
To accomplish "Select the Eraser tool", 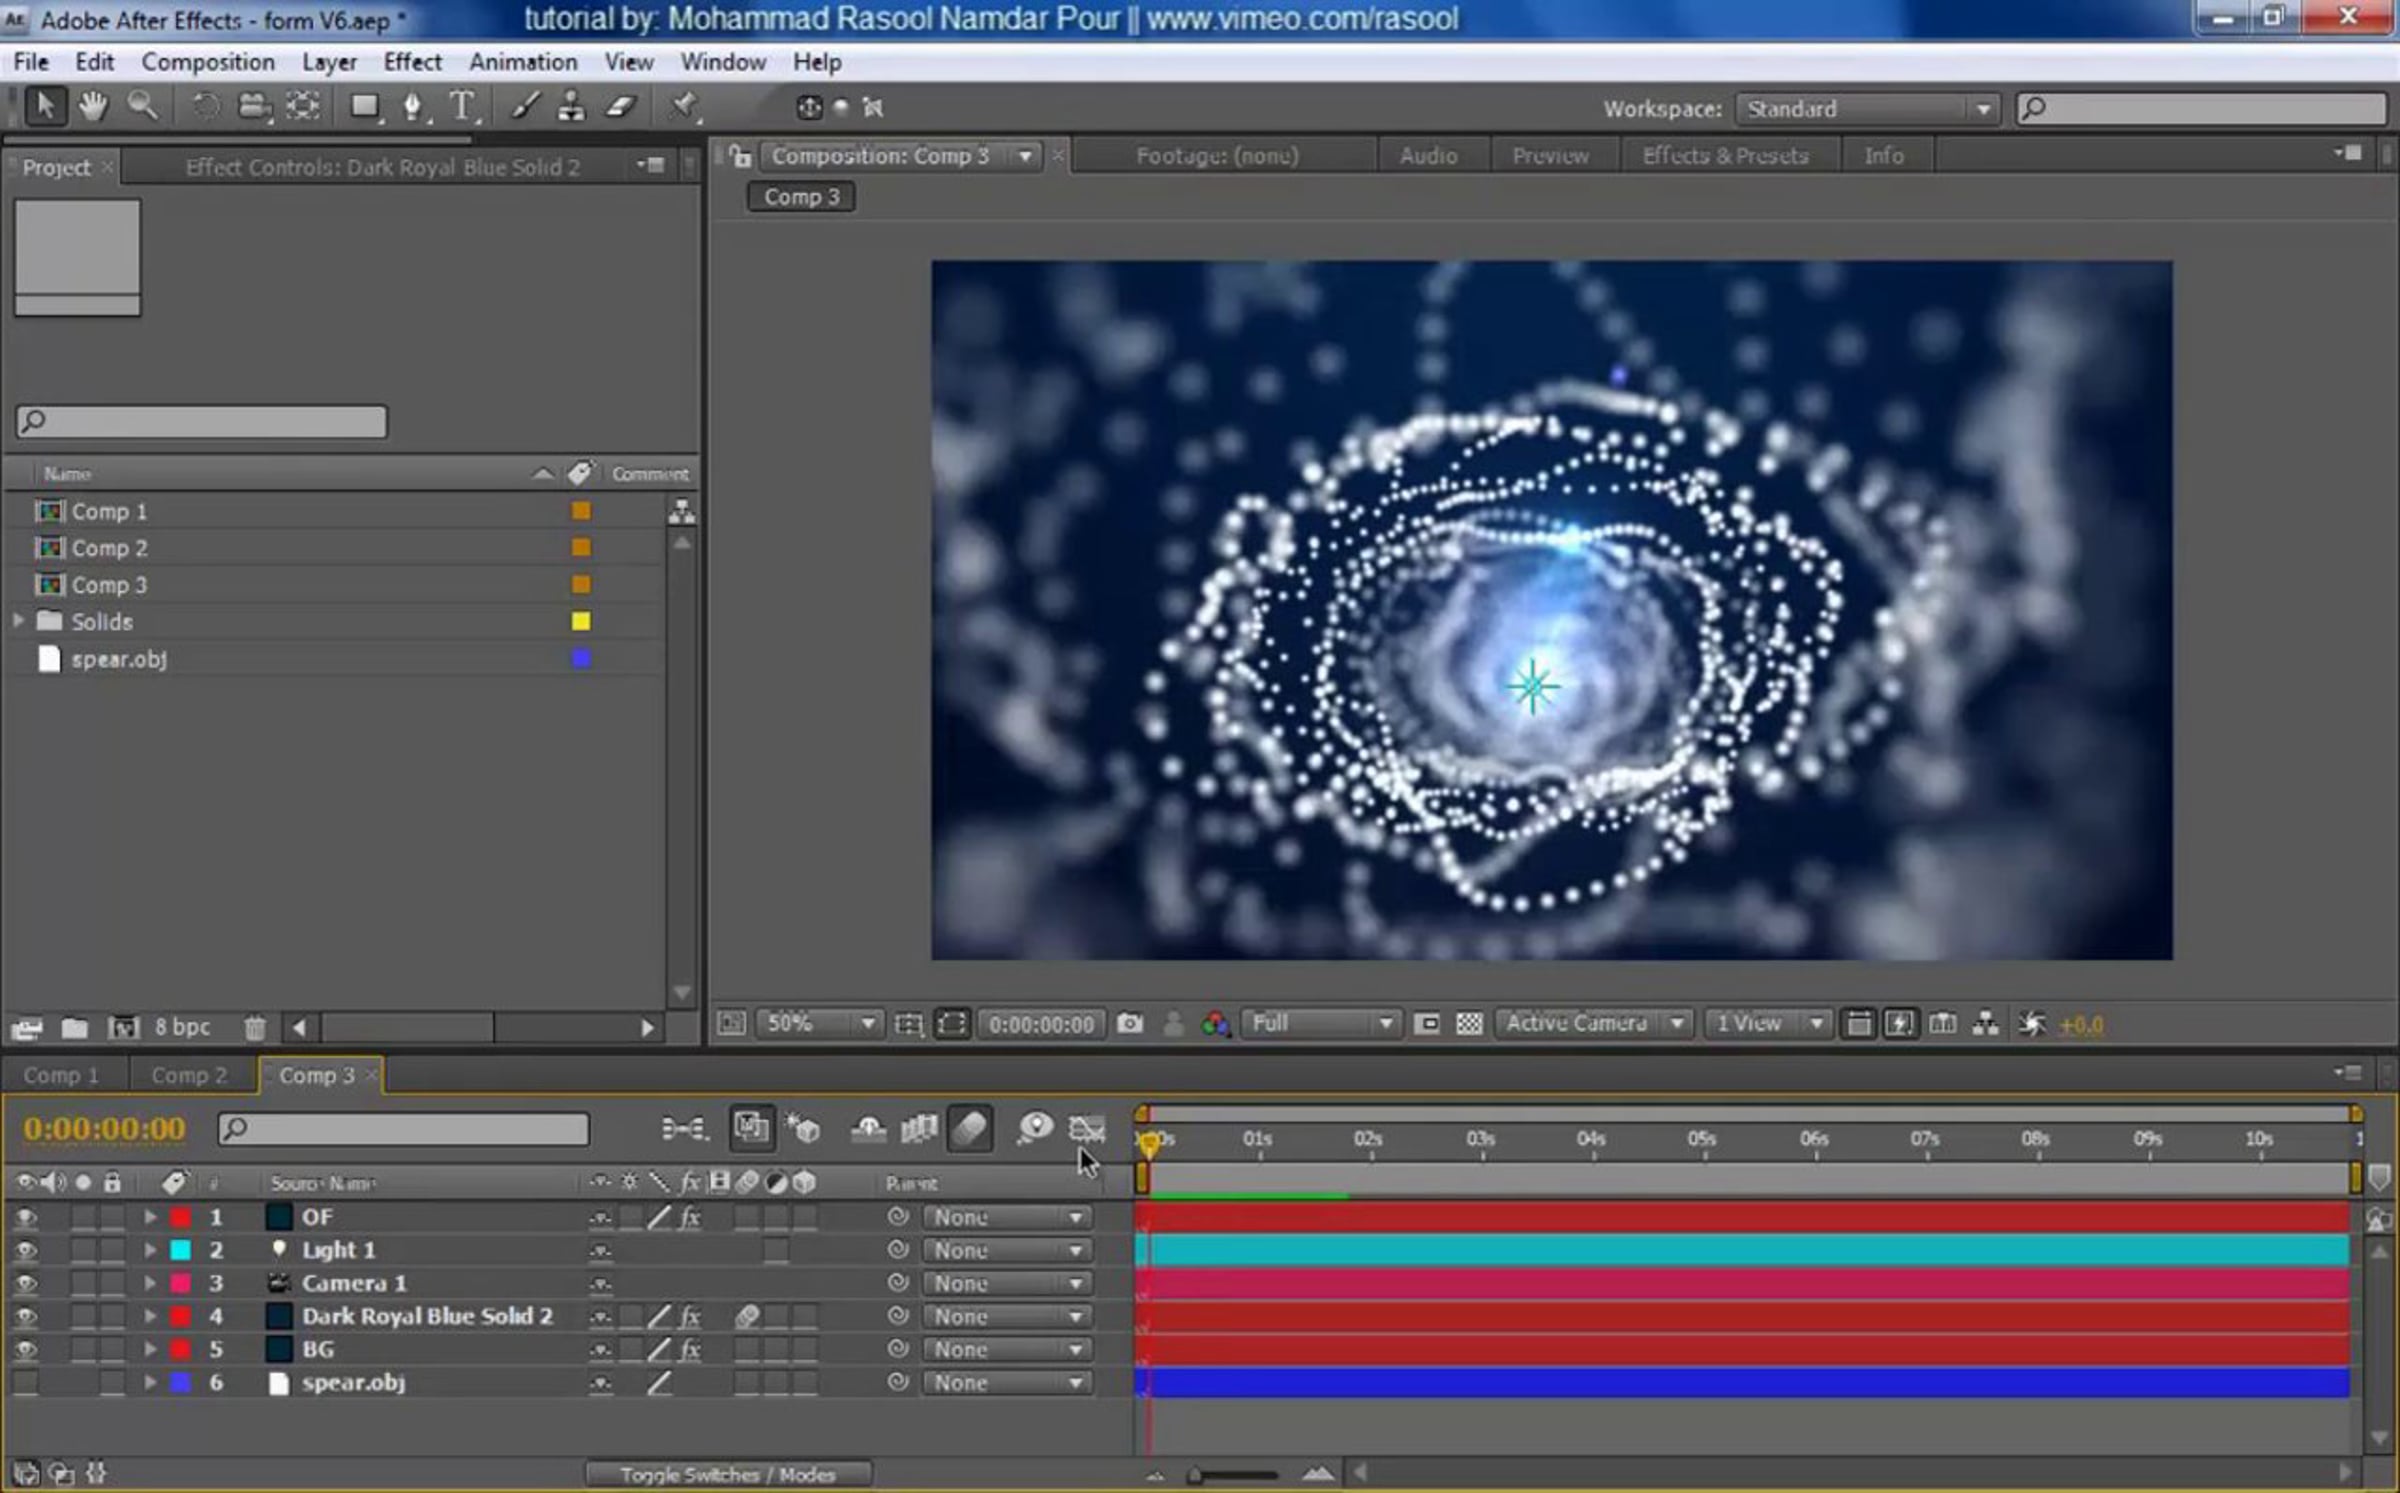I will click(x=621, y=106).
